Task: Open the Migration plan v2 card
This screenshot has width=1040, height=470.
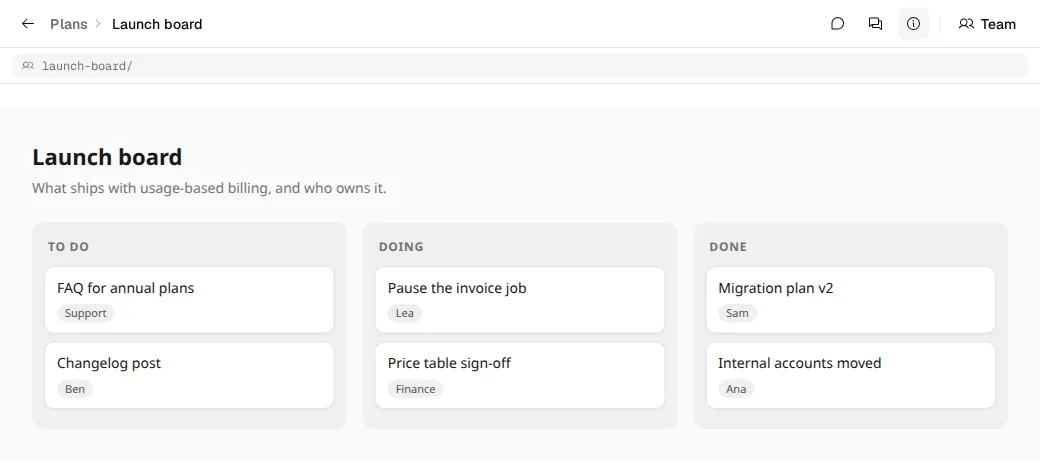Action: (x=850, y=300)
